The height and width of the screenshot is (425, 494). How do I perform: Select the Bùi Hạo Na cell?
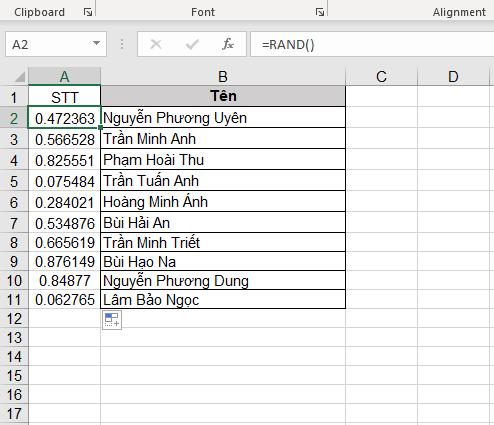223,261
